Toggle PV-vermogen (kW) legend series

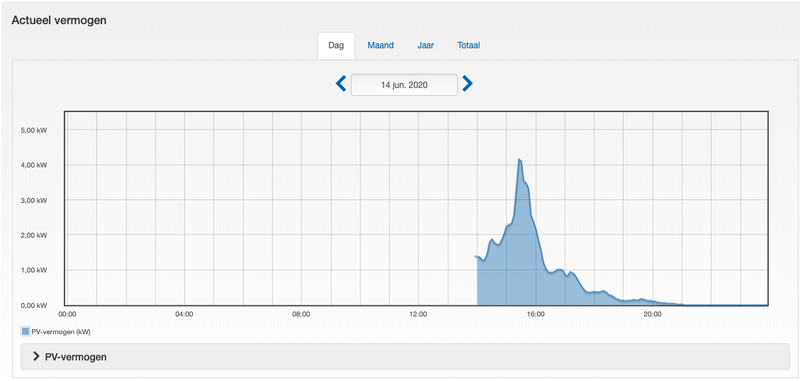[56, 332]
